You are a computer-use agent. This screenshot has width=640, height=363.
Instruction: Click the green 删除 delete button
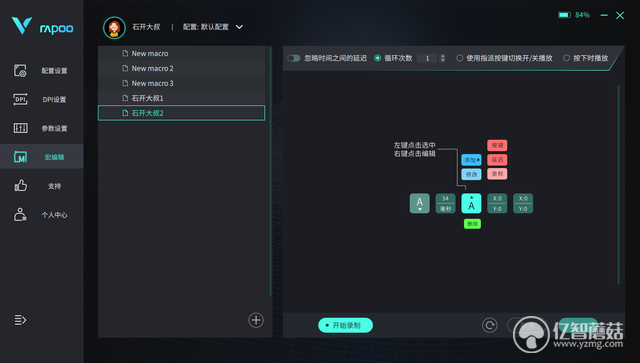472,224
